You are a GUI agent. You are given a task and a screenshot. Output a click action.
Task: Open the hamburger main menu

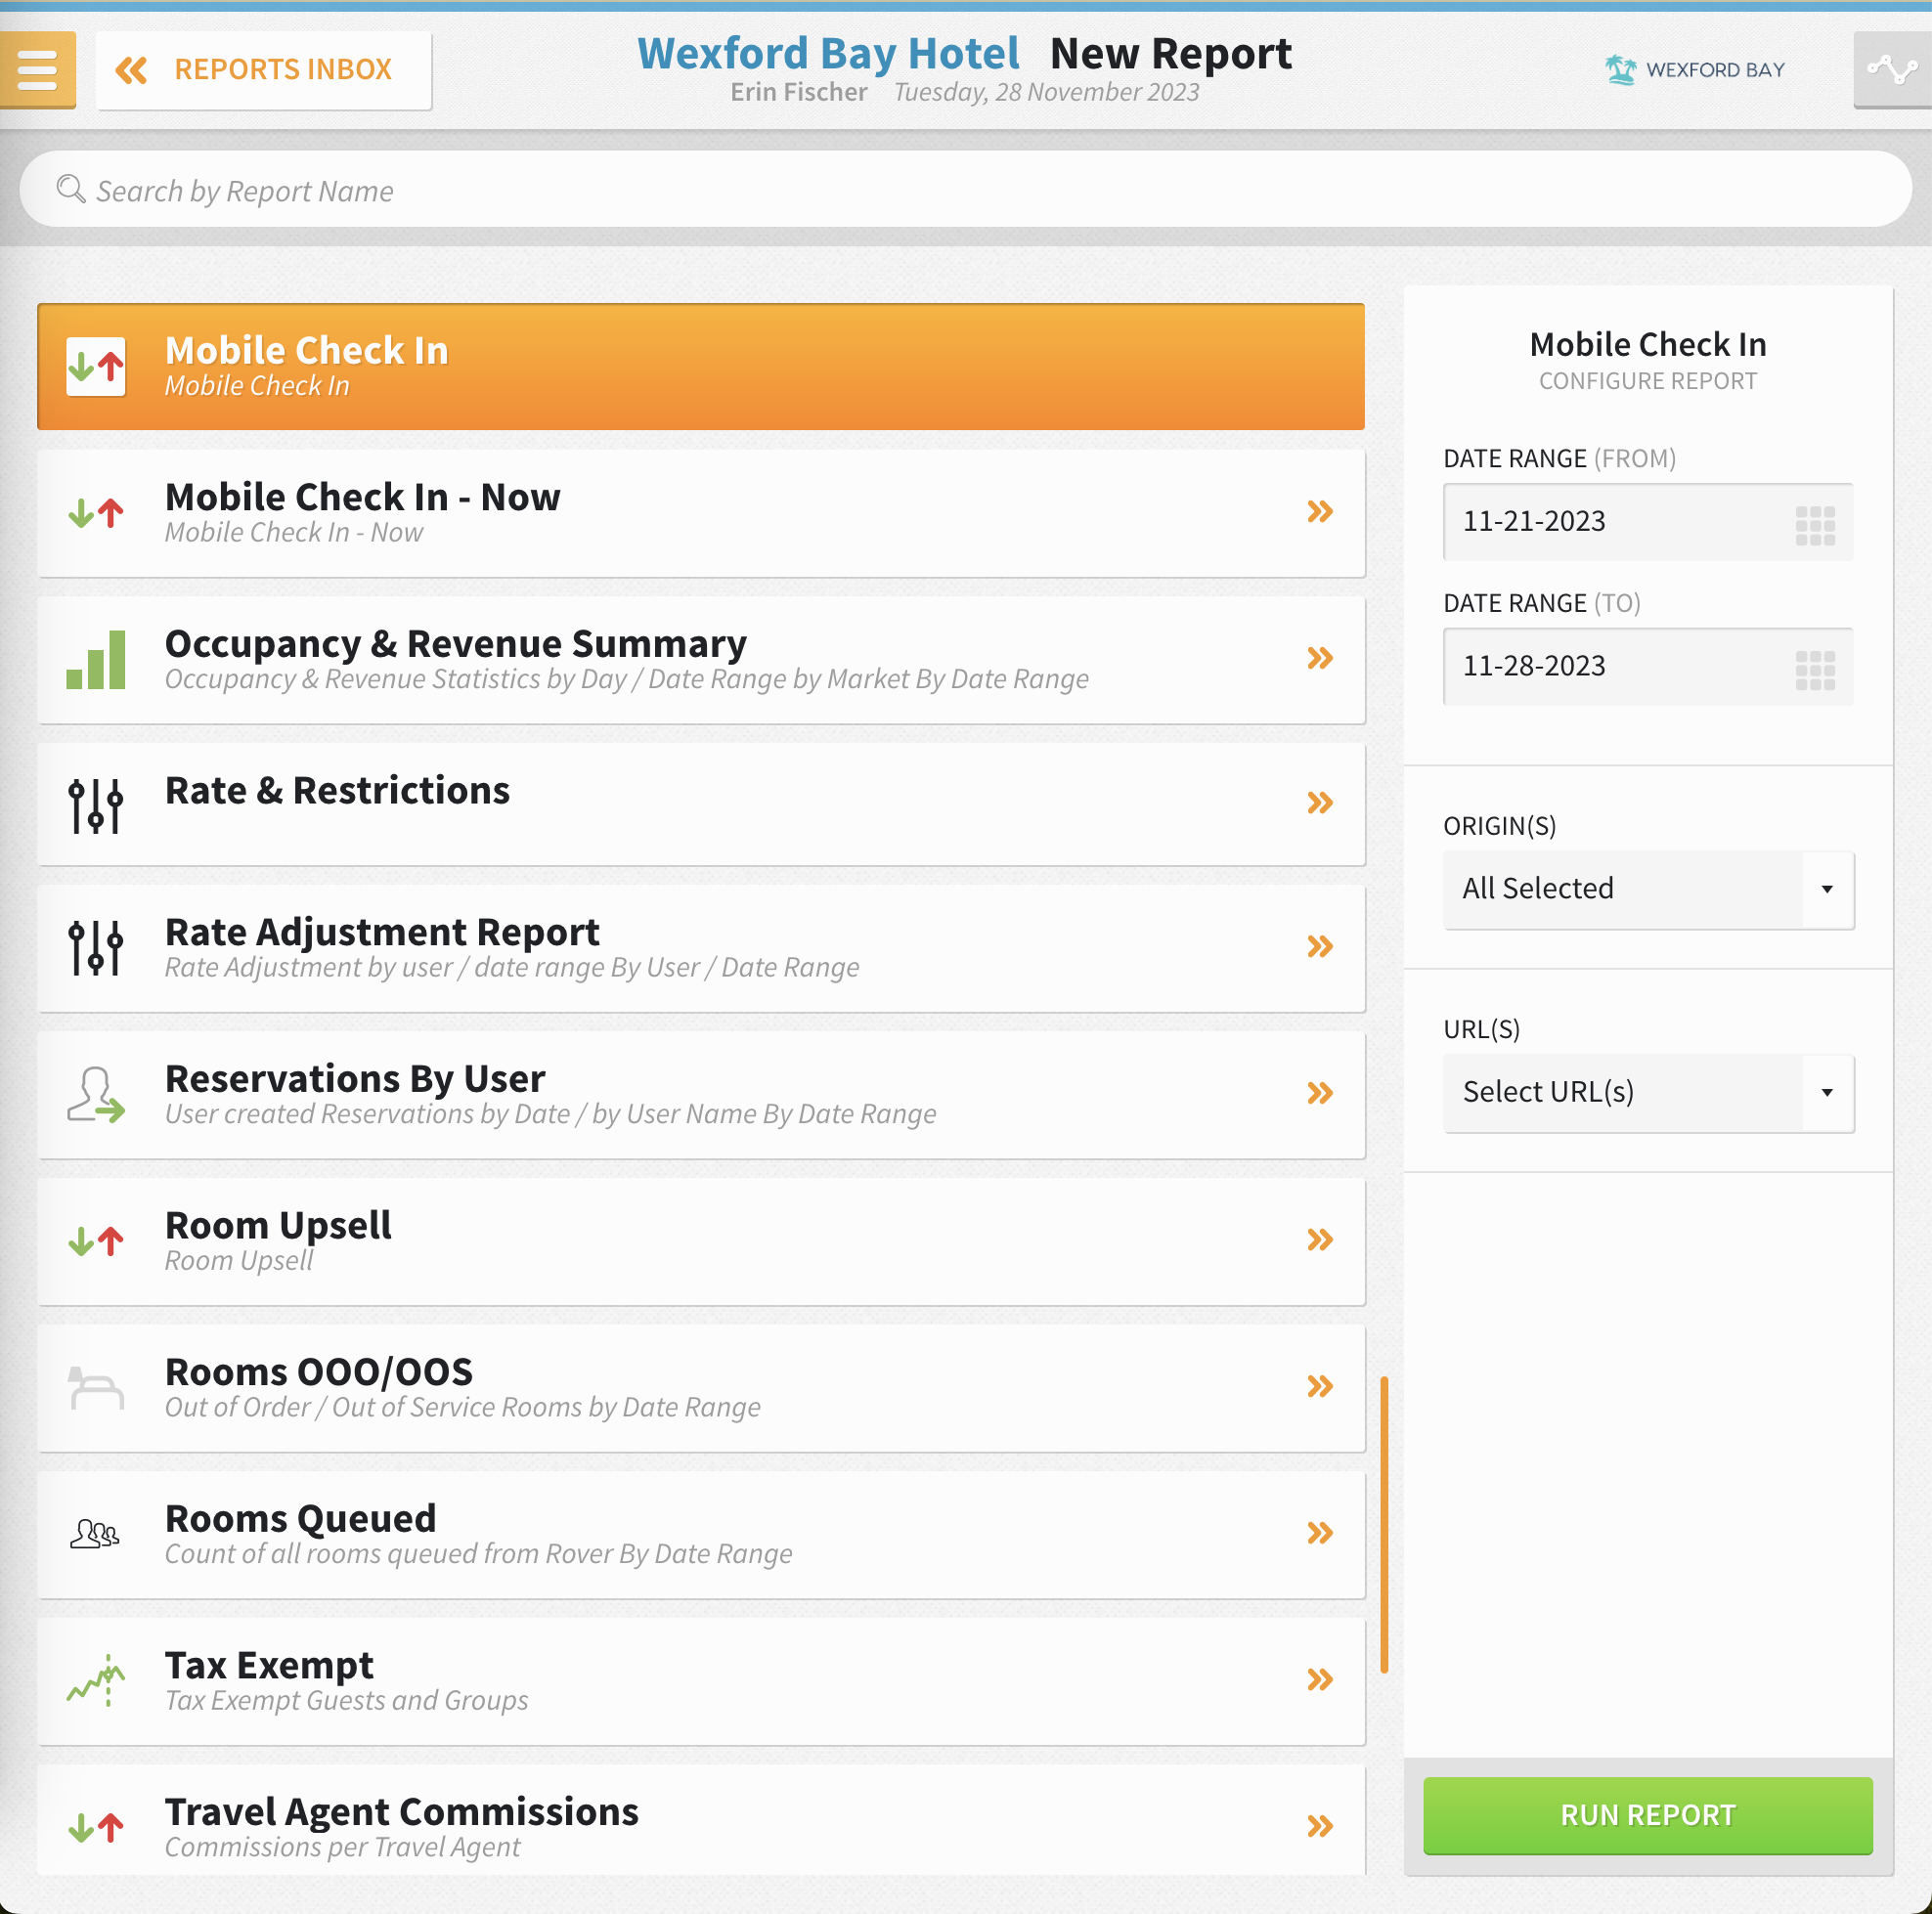(37, 69)
